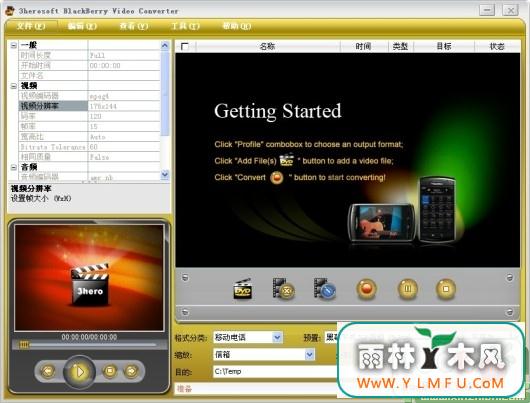Screen dimensions: 530x403
Task: Select the Bitrate Tolerance property row
Action: [x=89, y=147]
